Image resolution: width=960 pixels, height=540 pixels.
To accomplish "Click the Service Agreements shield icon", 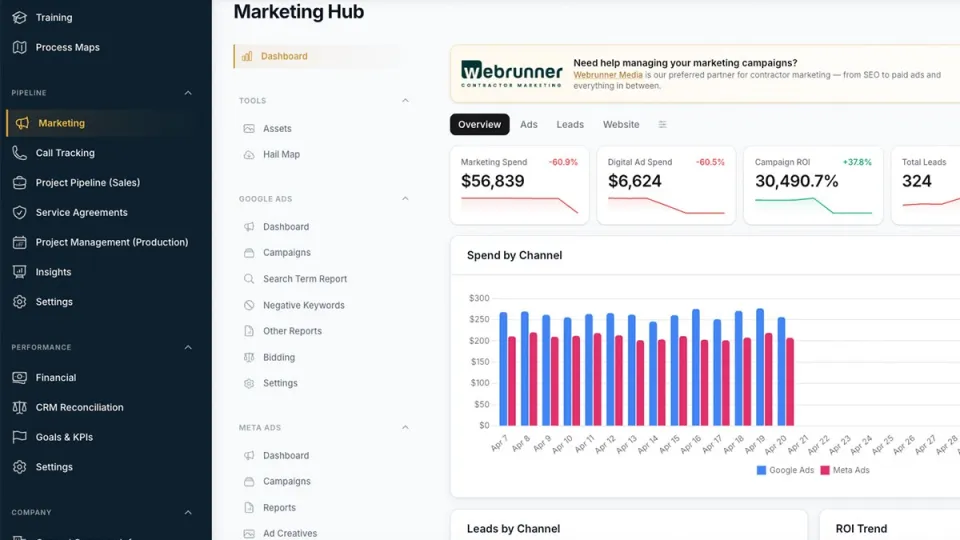I will tap(20, 212).
